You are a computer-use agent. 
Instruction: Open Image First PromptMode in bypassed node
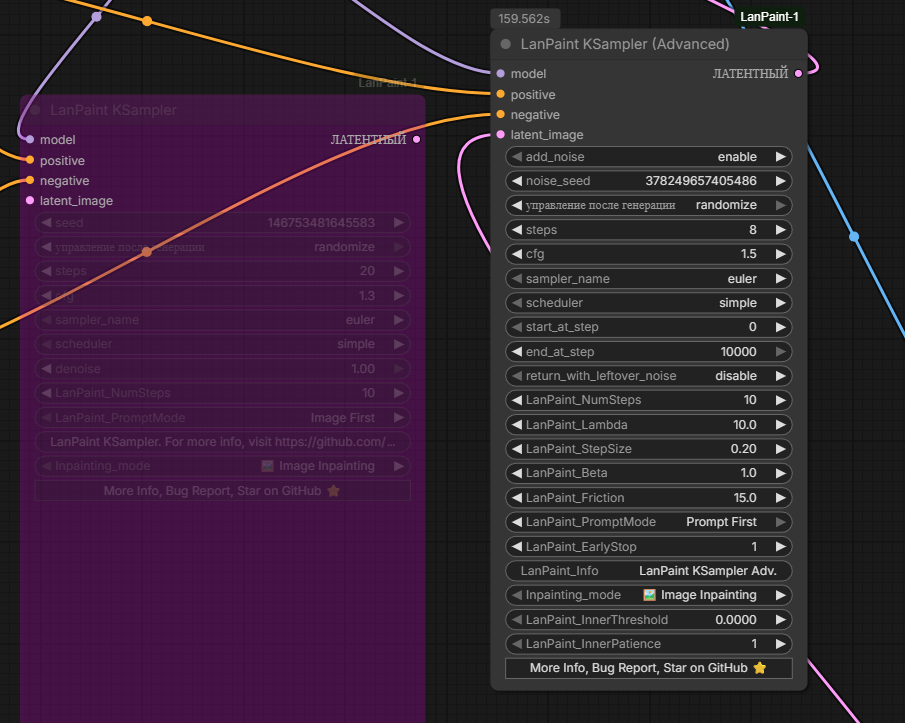click(x=222, y=418)
